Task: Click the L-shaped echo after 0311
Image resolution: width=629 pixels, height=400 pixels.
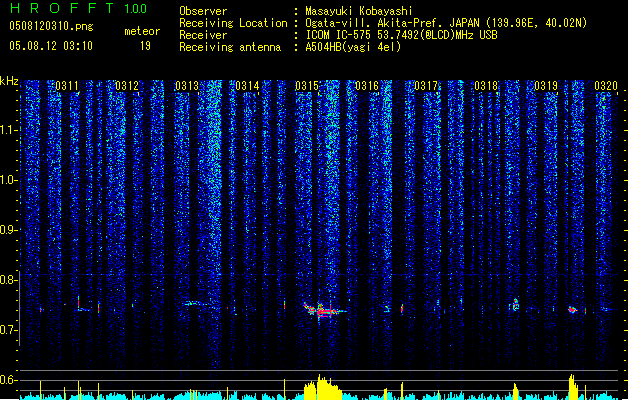Action: [x=83, y=304]
